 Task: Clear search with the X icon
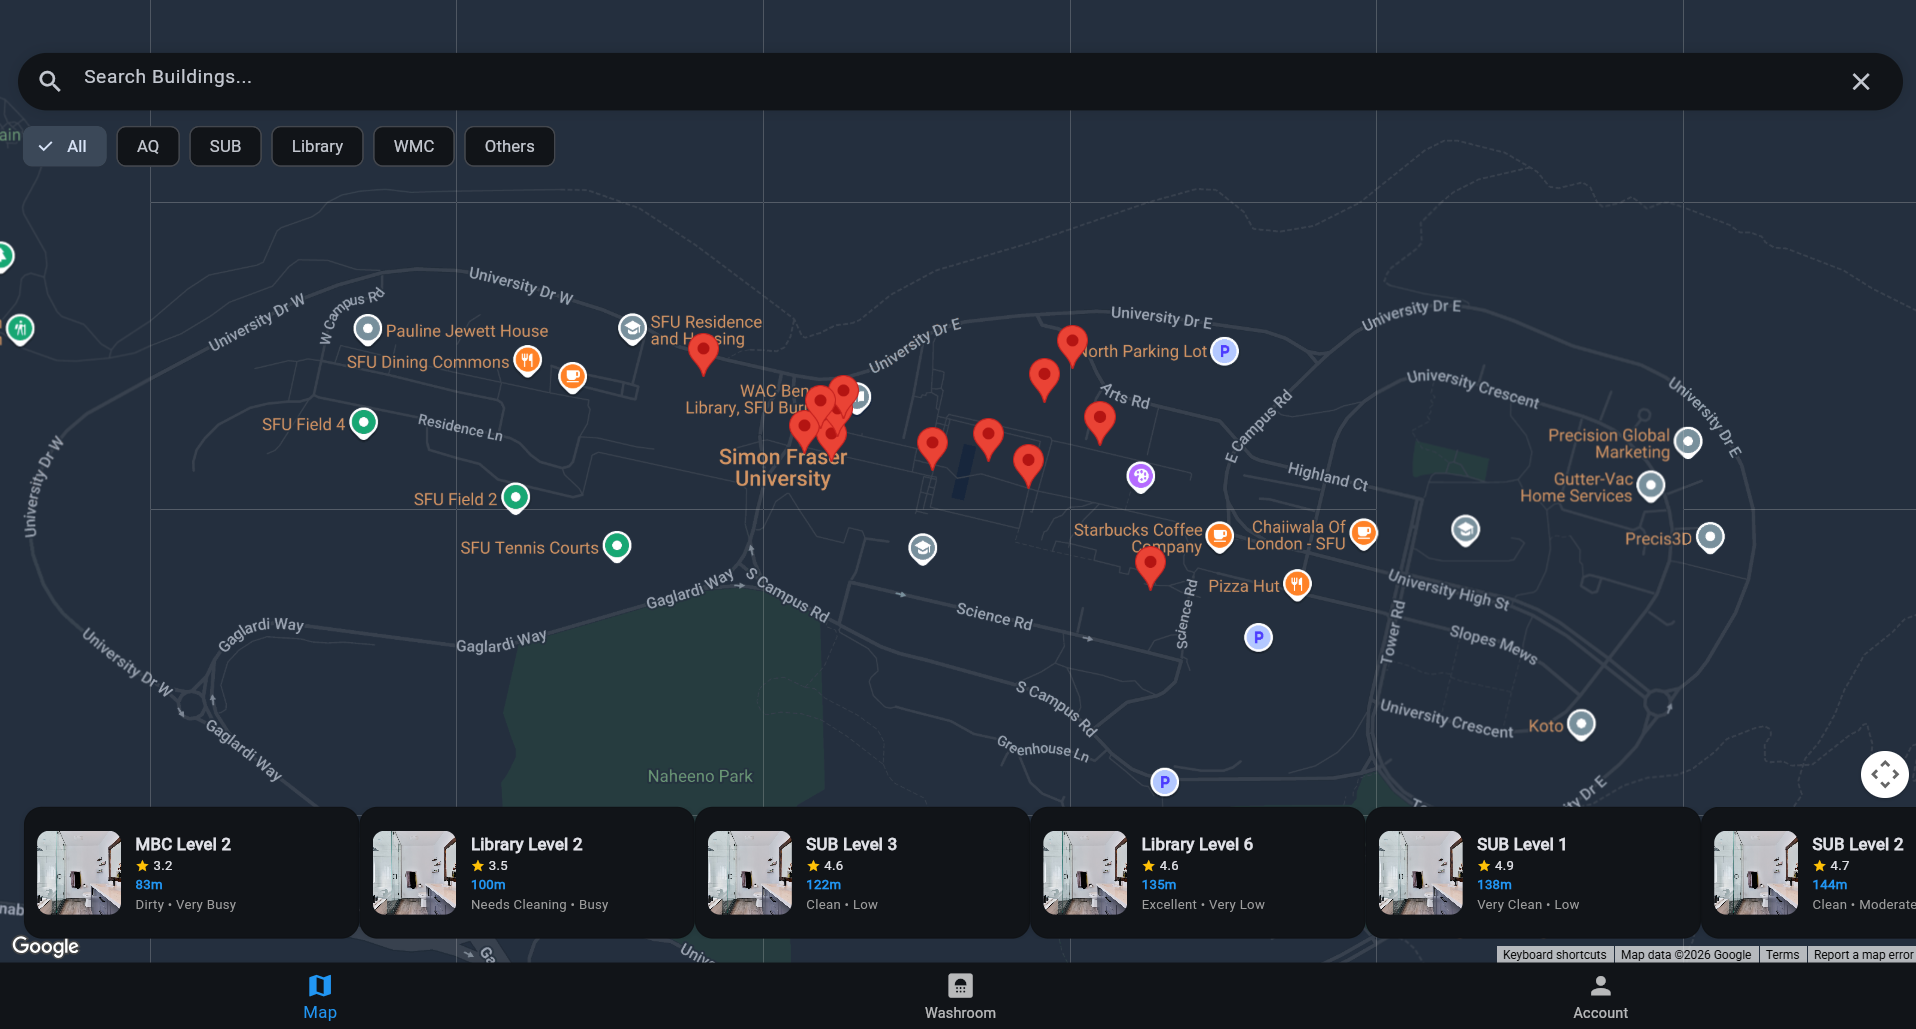point(1860,81)
